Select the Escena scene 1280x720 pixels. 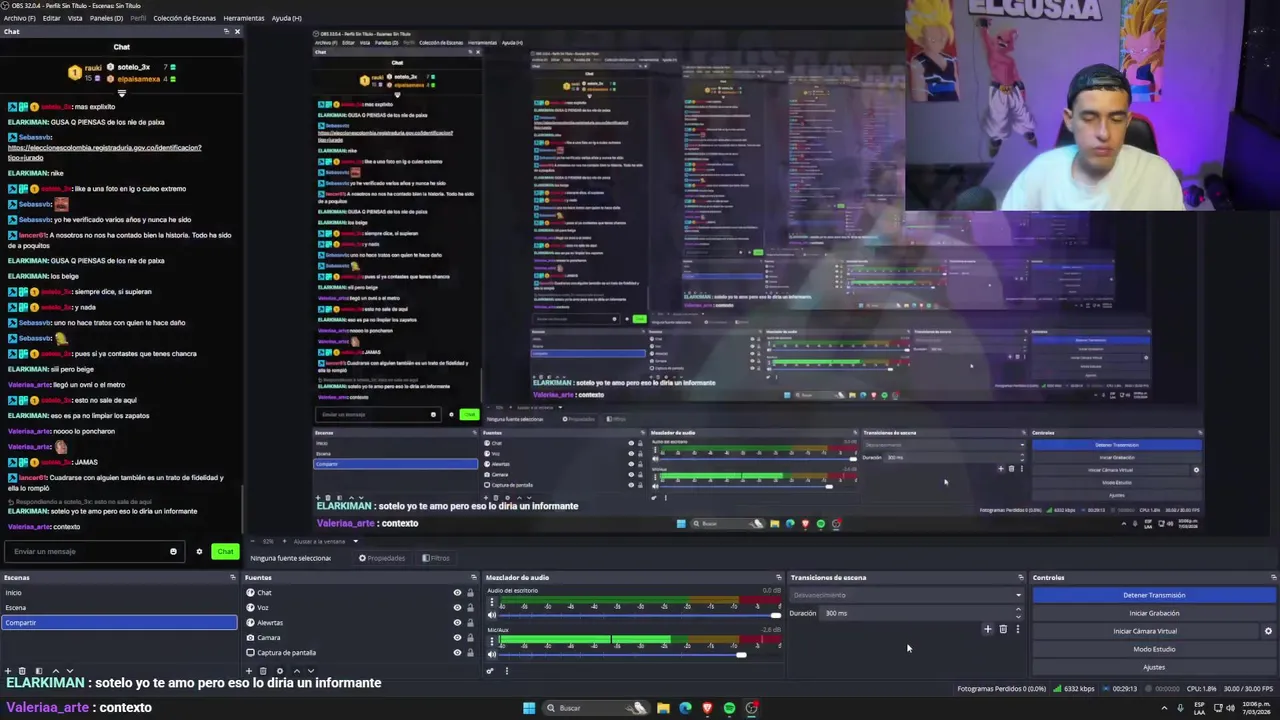point(119,607)
